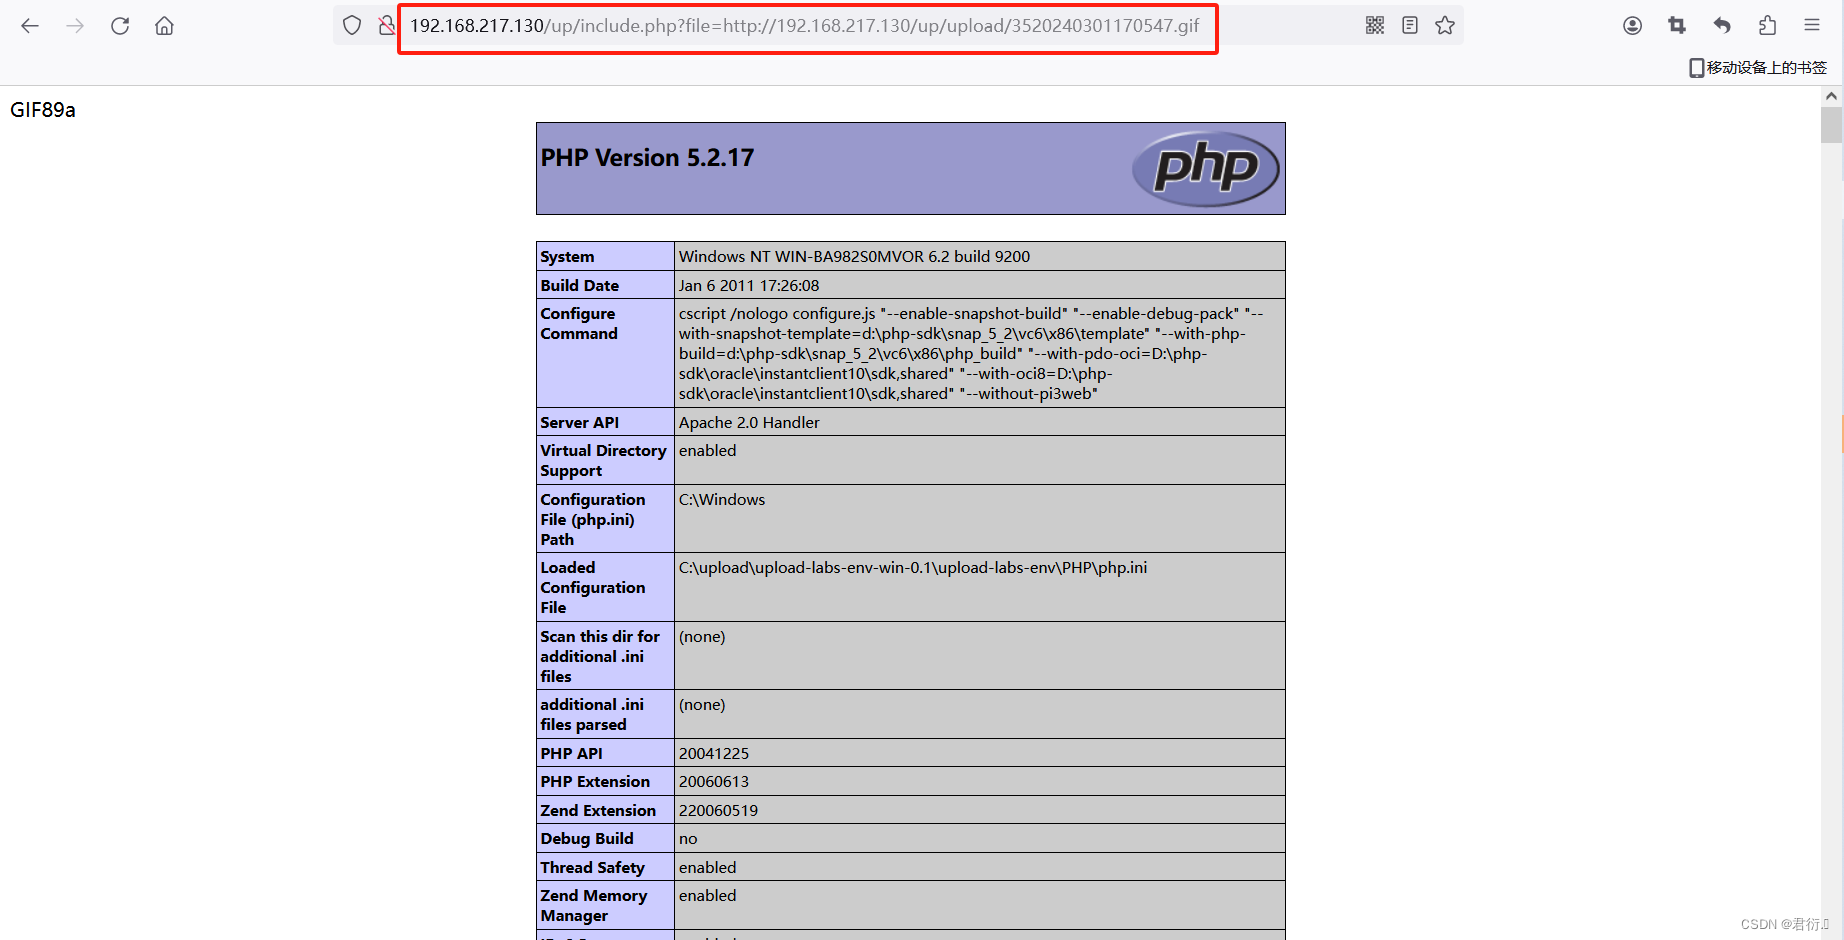This screenshot has height=940, width=1844.
Task: Click the 220060519 value
Action: coord(718,811)
